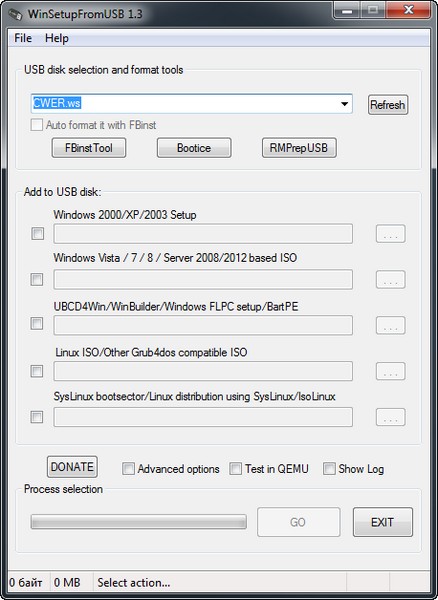Image resolution: width=438 pixels, height=600 pixels.
Task: Browse for Windows 2000/XP/2003 Setup source
Action: click(391, 234)
